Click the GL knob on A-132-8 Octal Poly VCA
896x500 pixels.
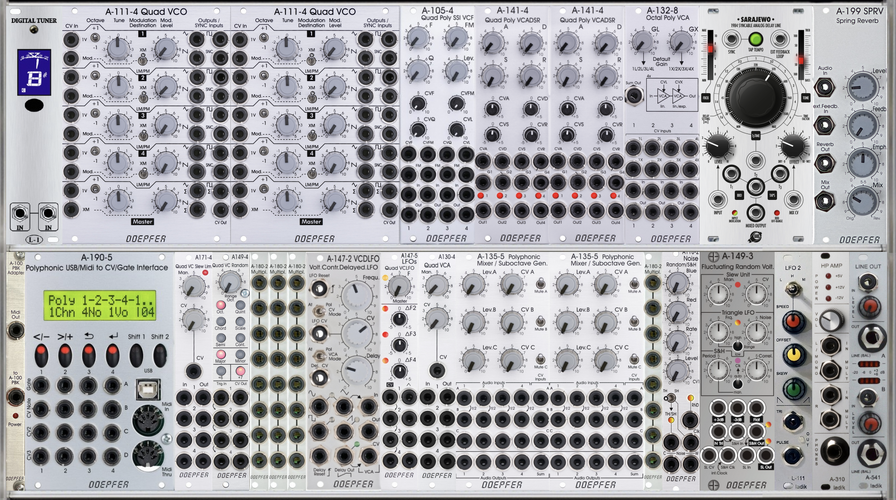point(641,42)
